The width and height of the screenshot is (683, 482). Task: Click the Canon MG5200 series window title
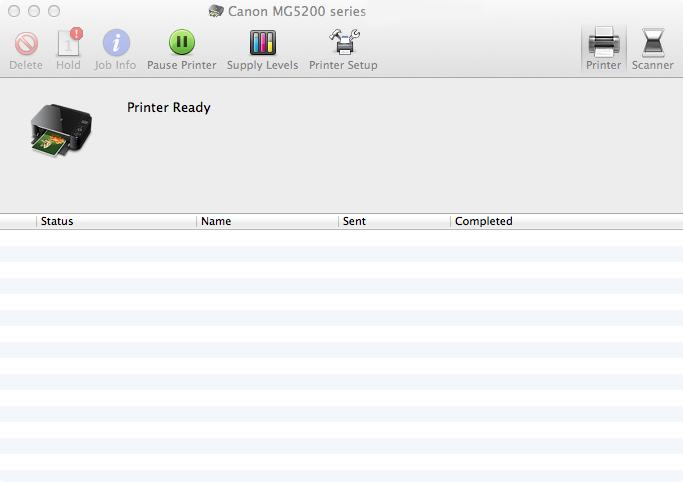[297, 11]
